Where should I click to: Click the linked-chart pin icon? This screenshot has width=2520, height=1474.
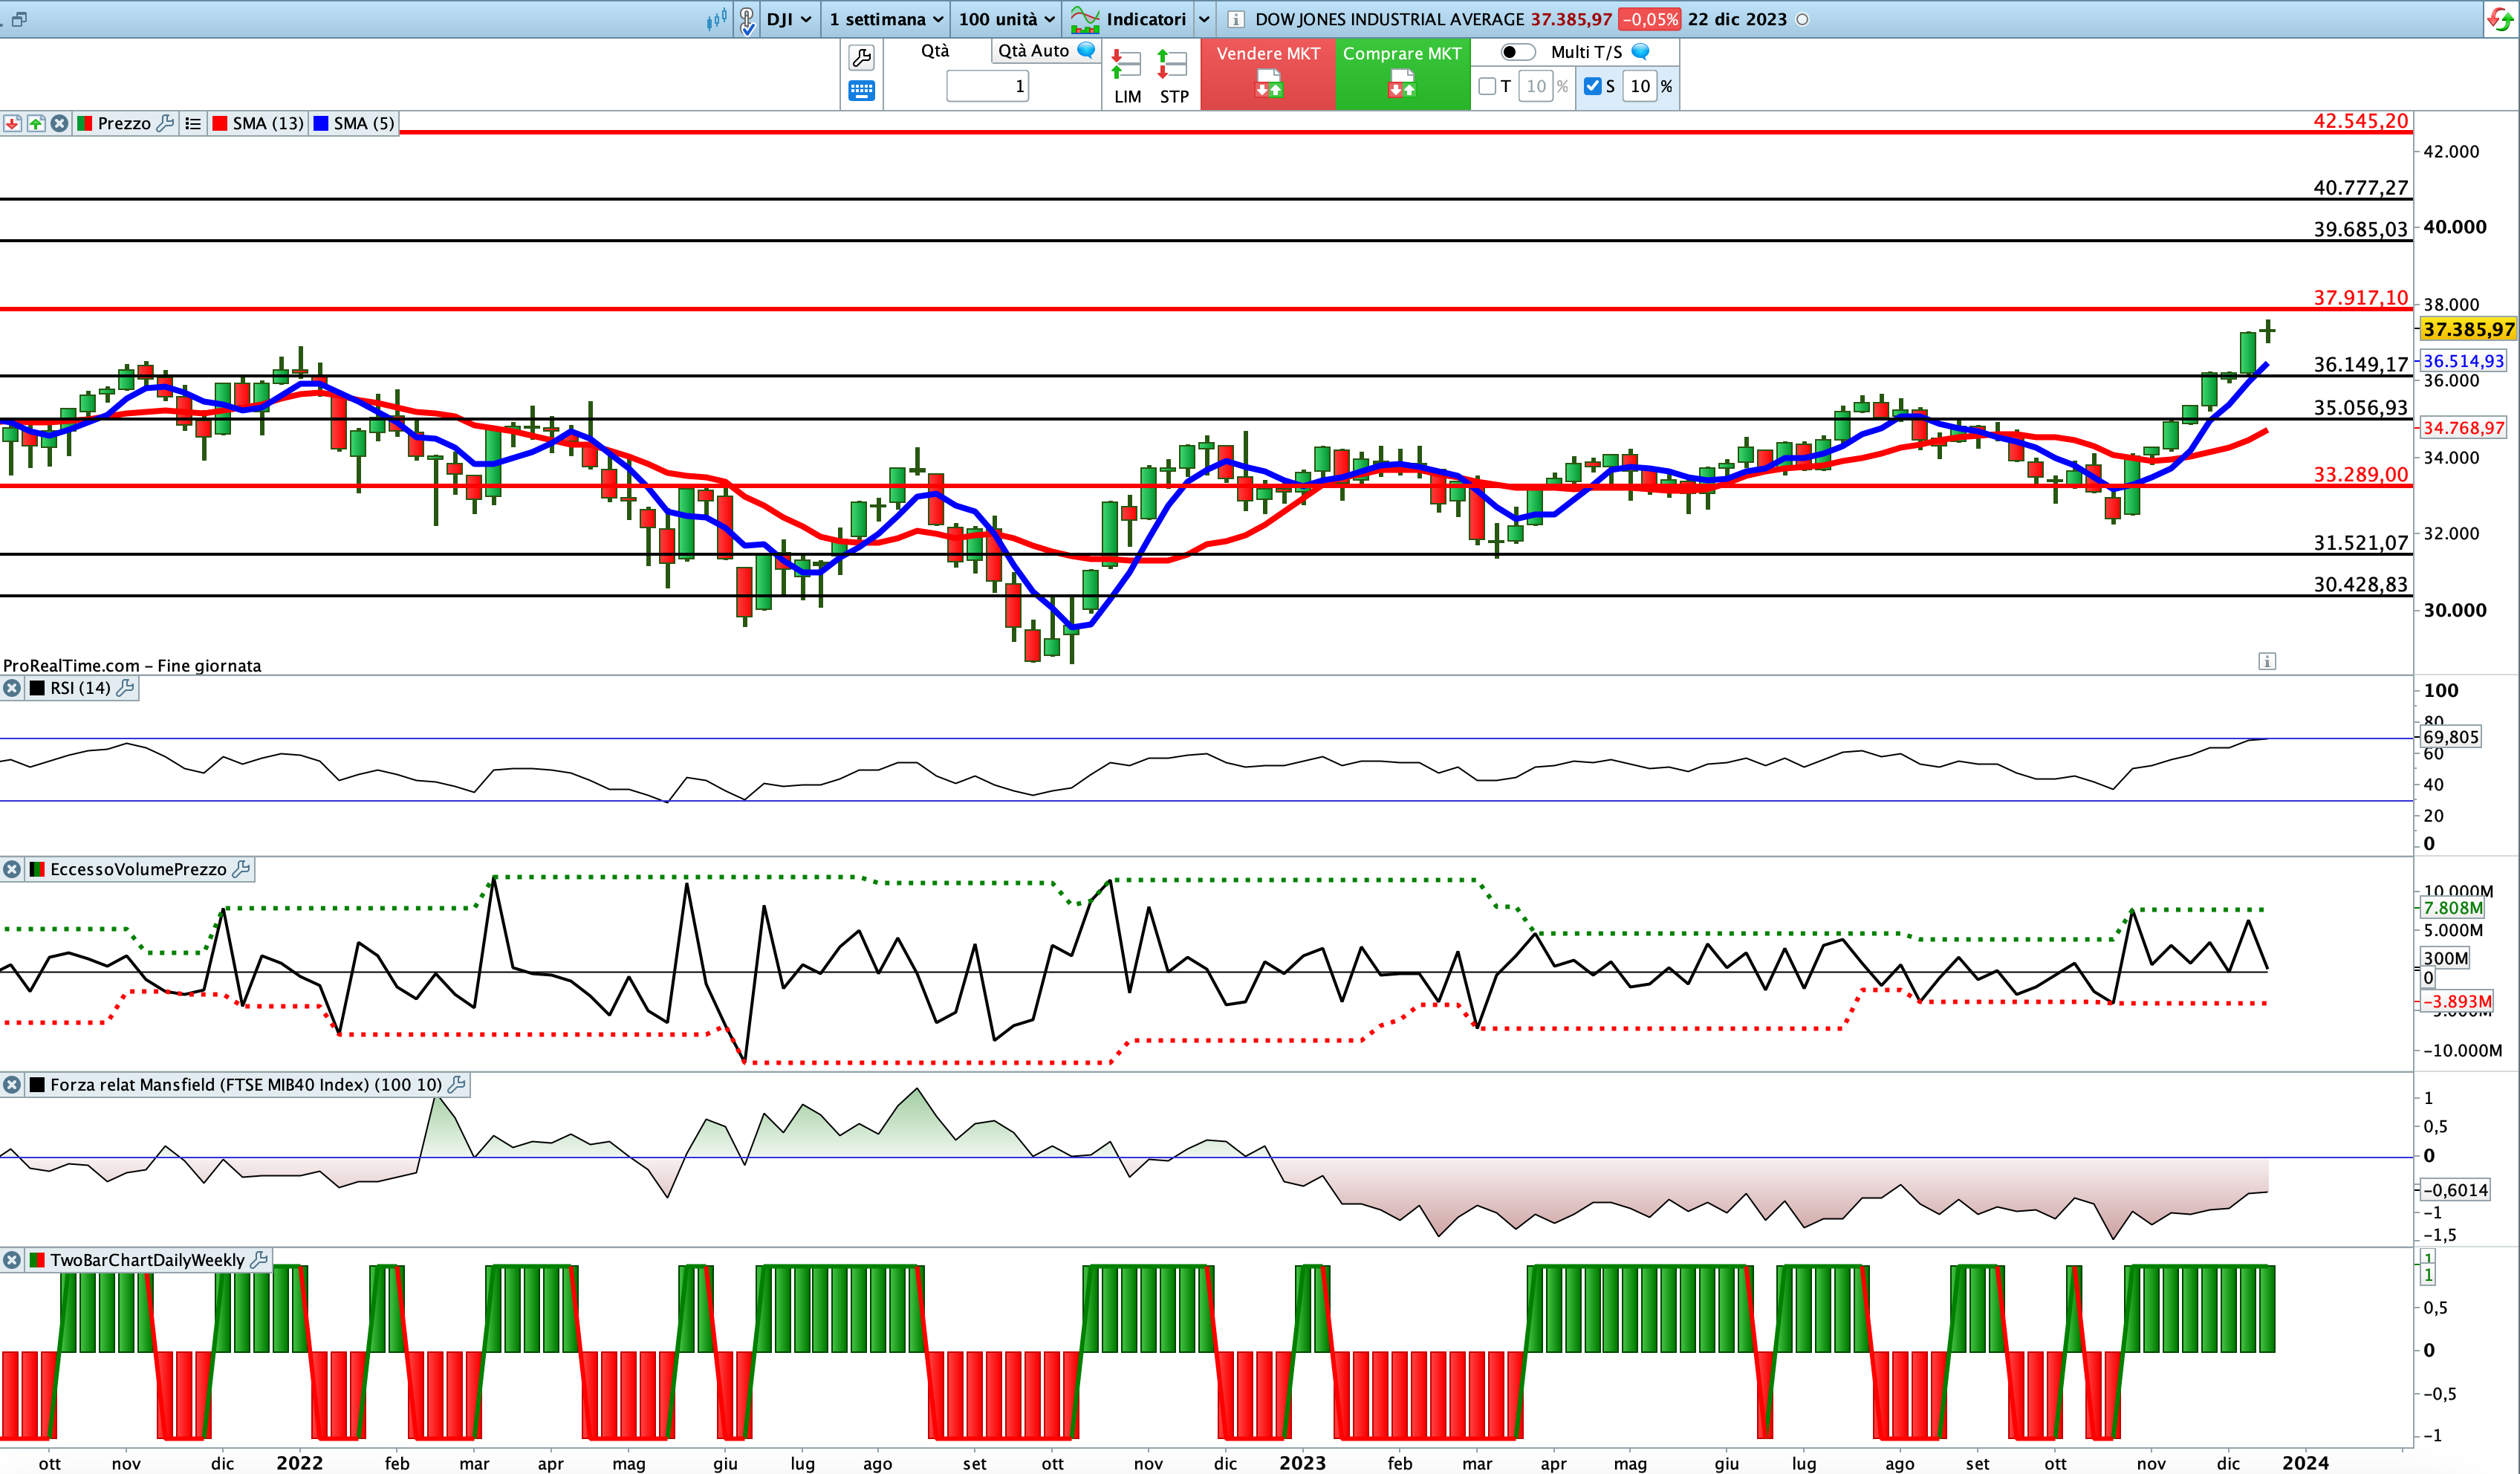[x=747, y=20]
